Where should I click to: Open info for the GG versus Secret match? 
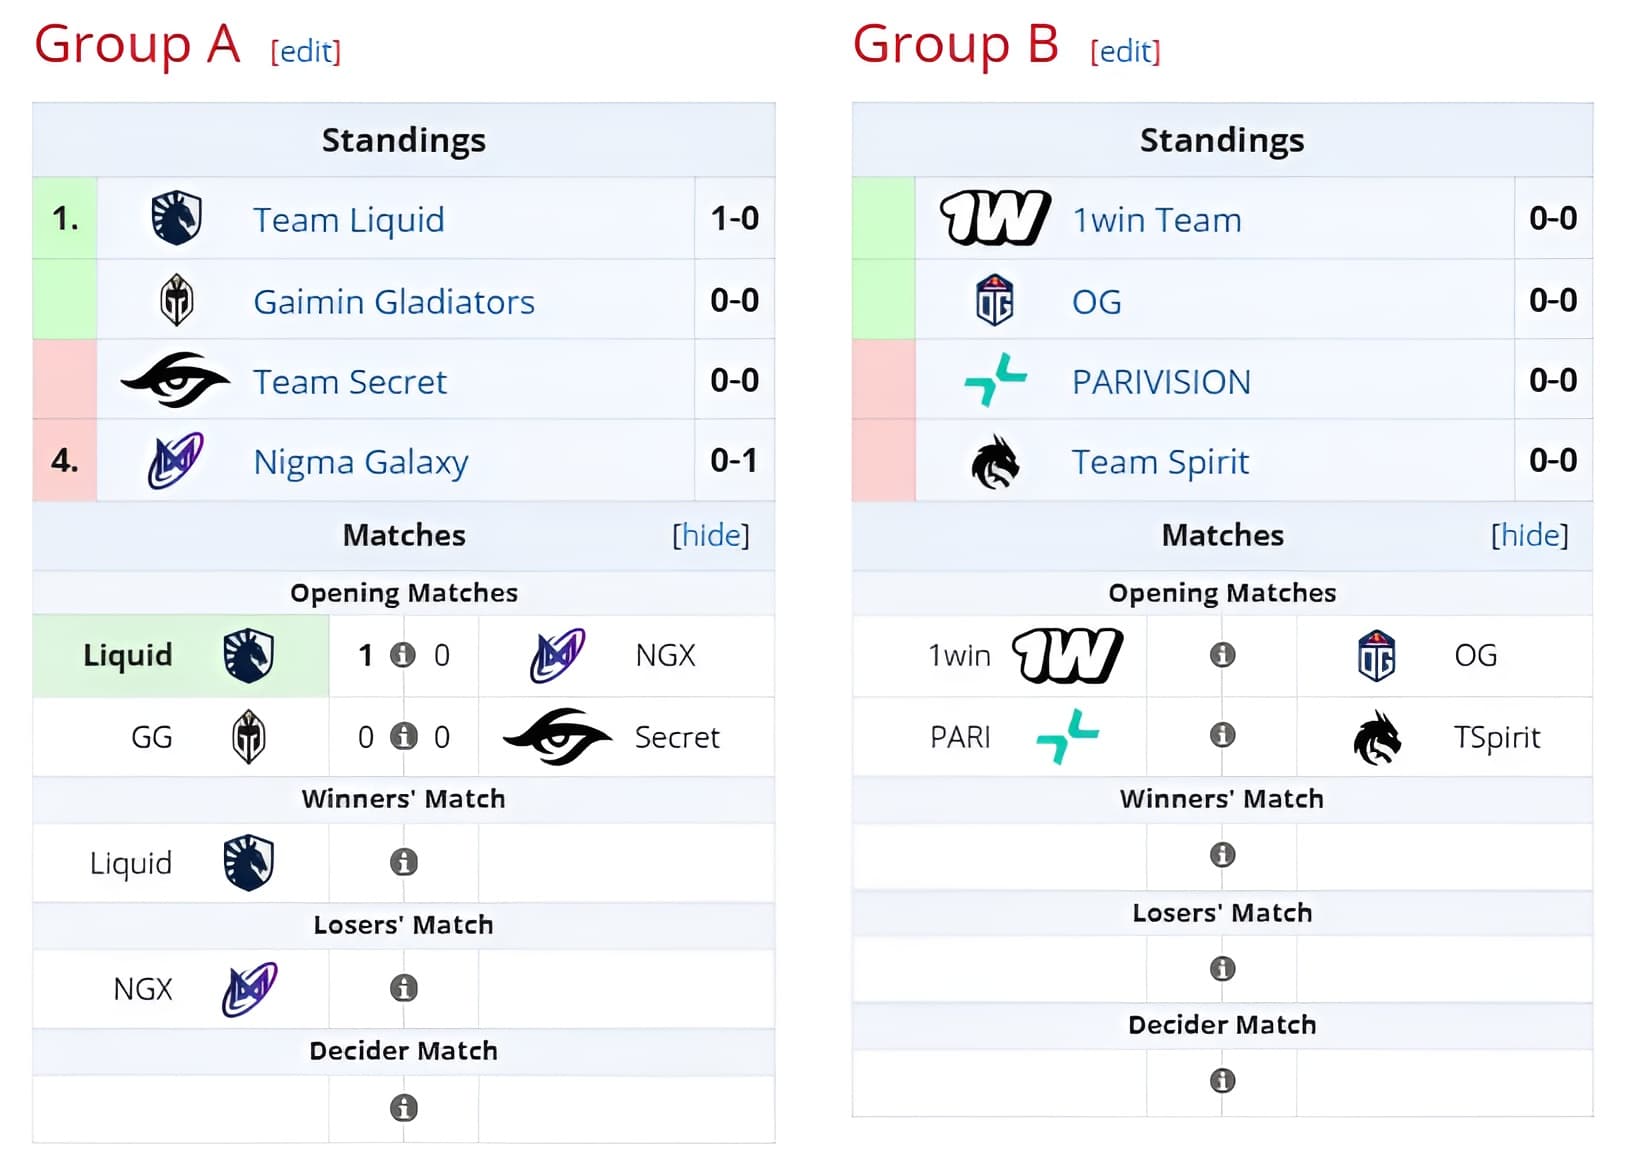tap(403, 737)
